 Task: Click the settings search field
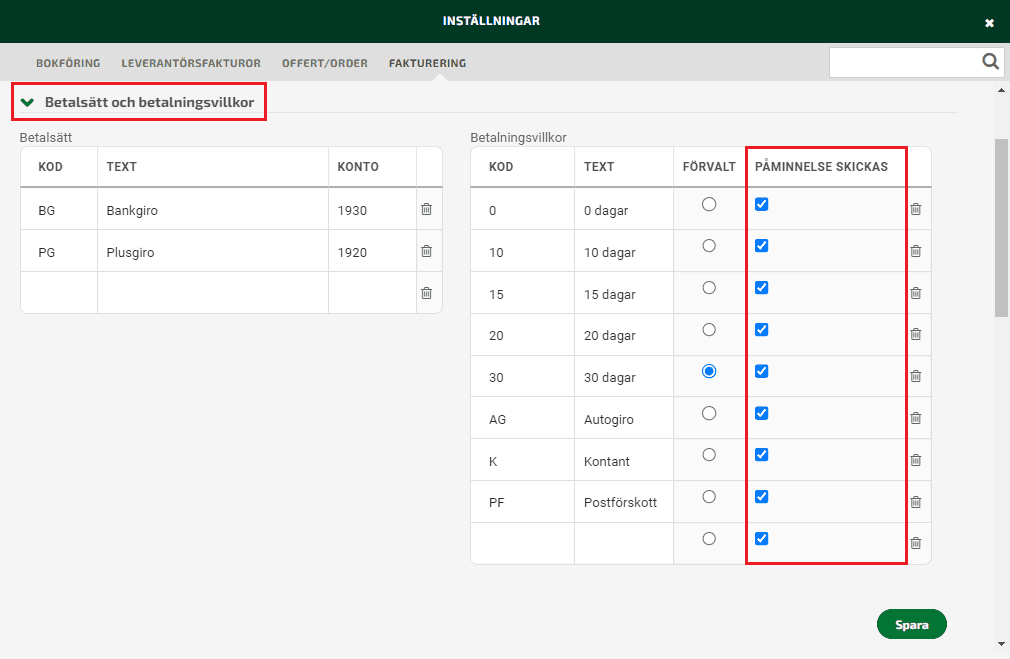904,62
